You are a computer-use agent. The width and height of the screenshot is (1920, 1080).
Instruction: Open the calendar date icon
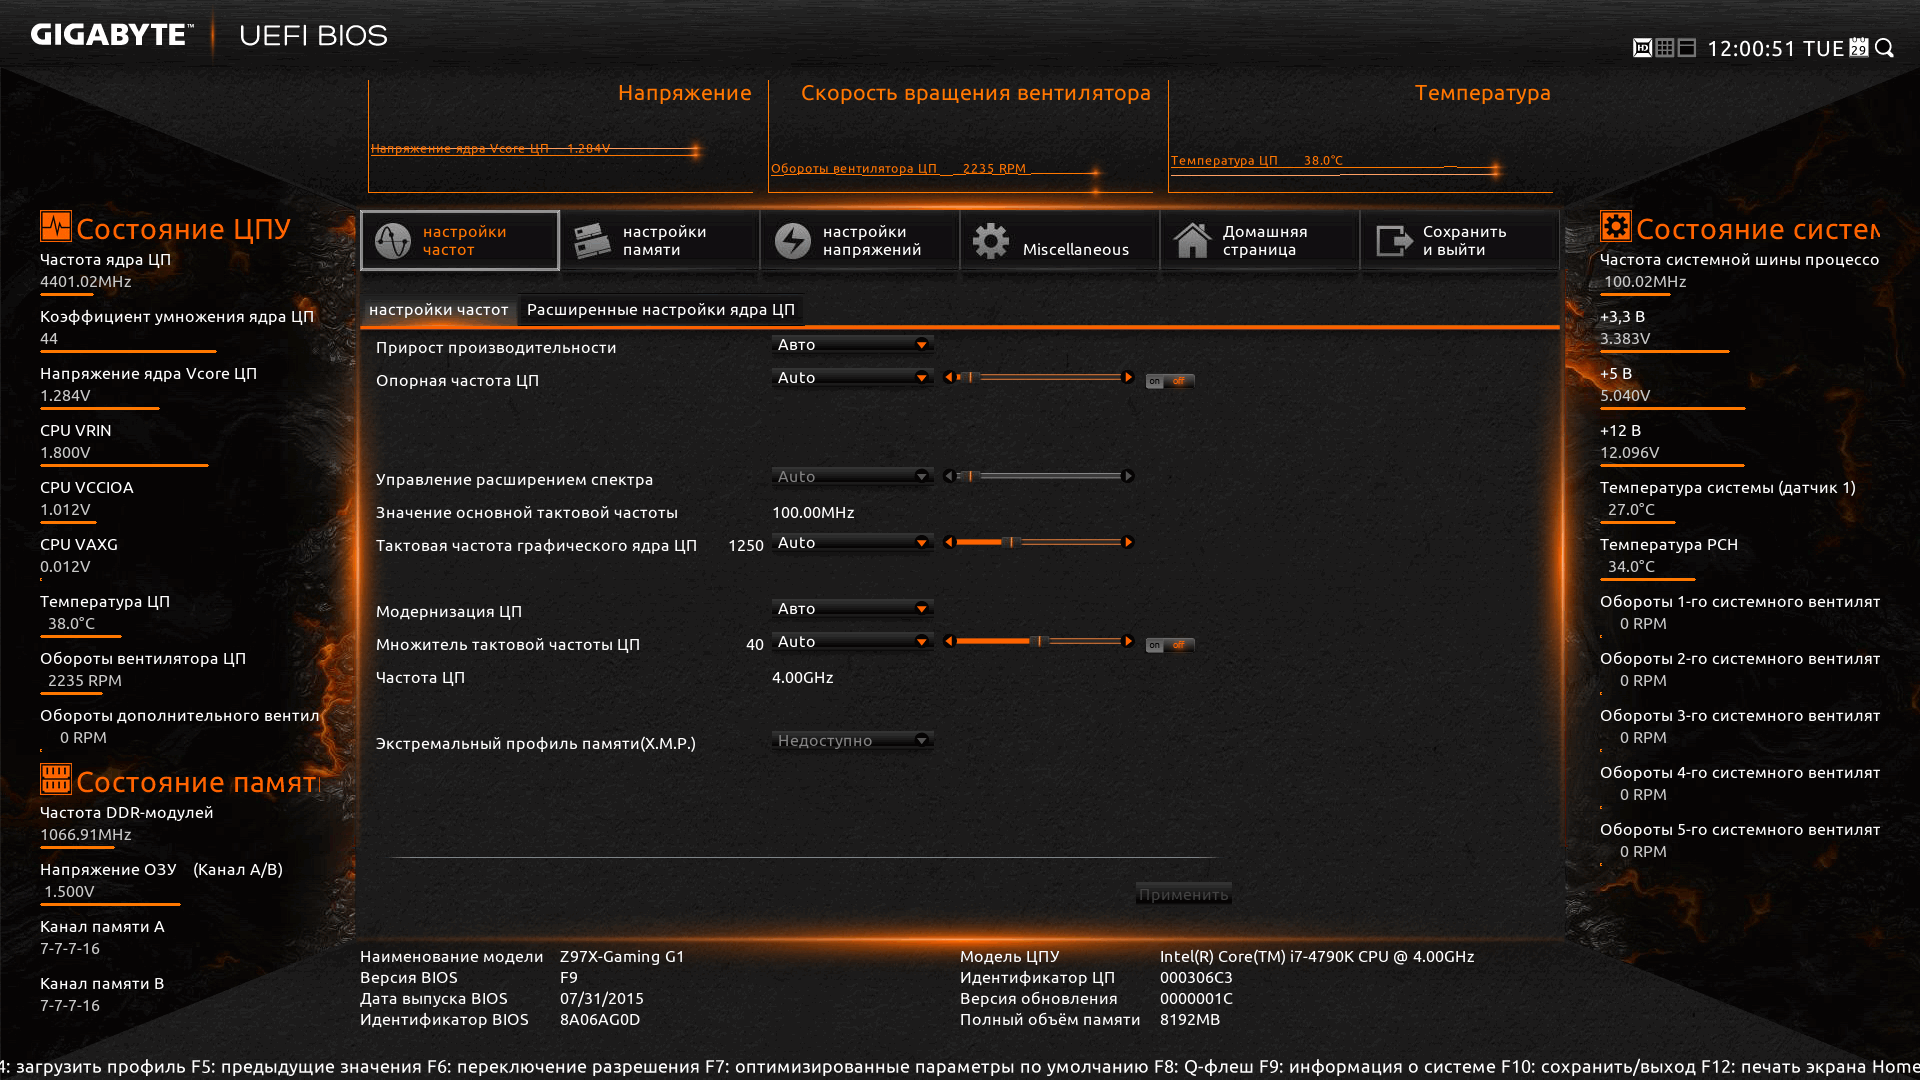click(x=1859, y=48)
